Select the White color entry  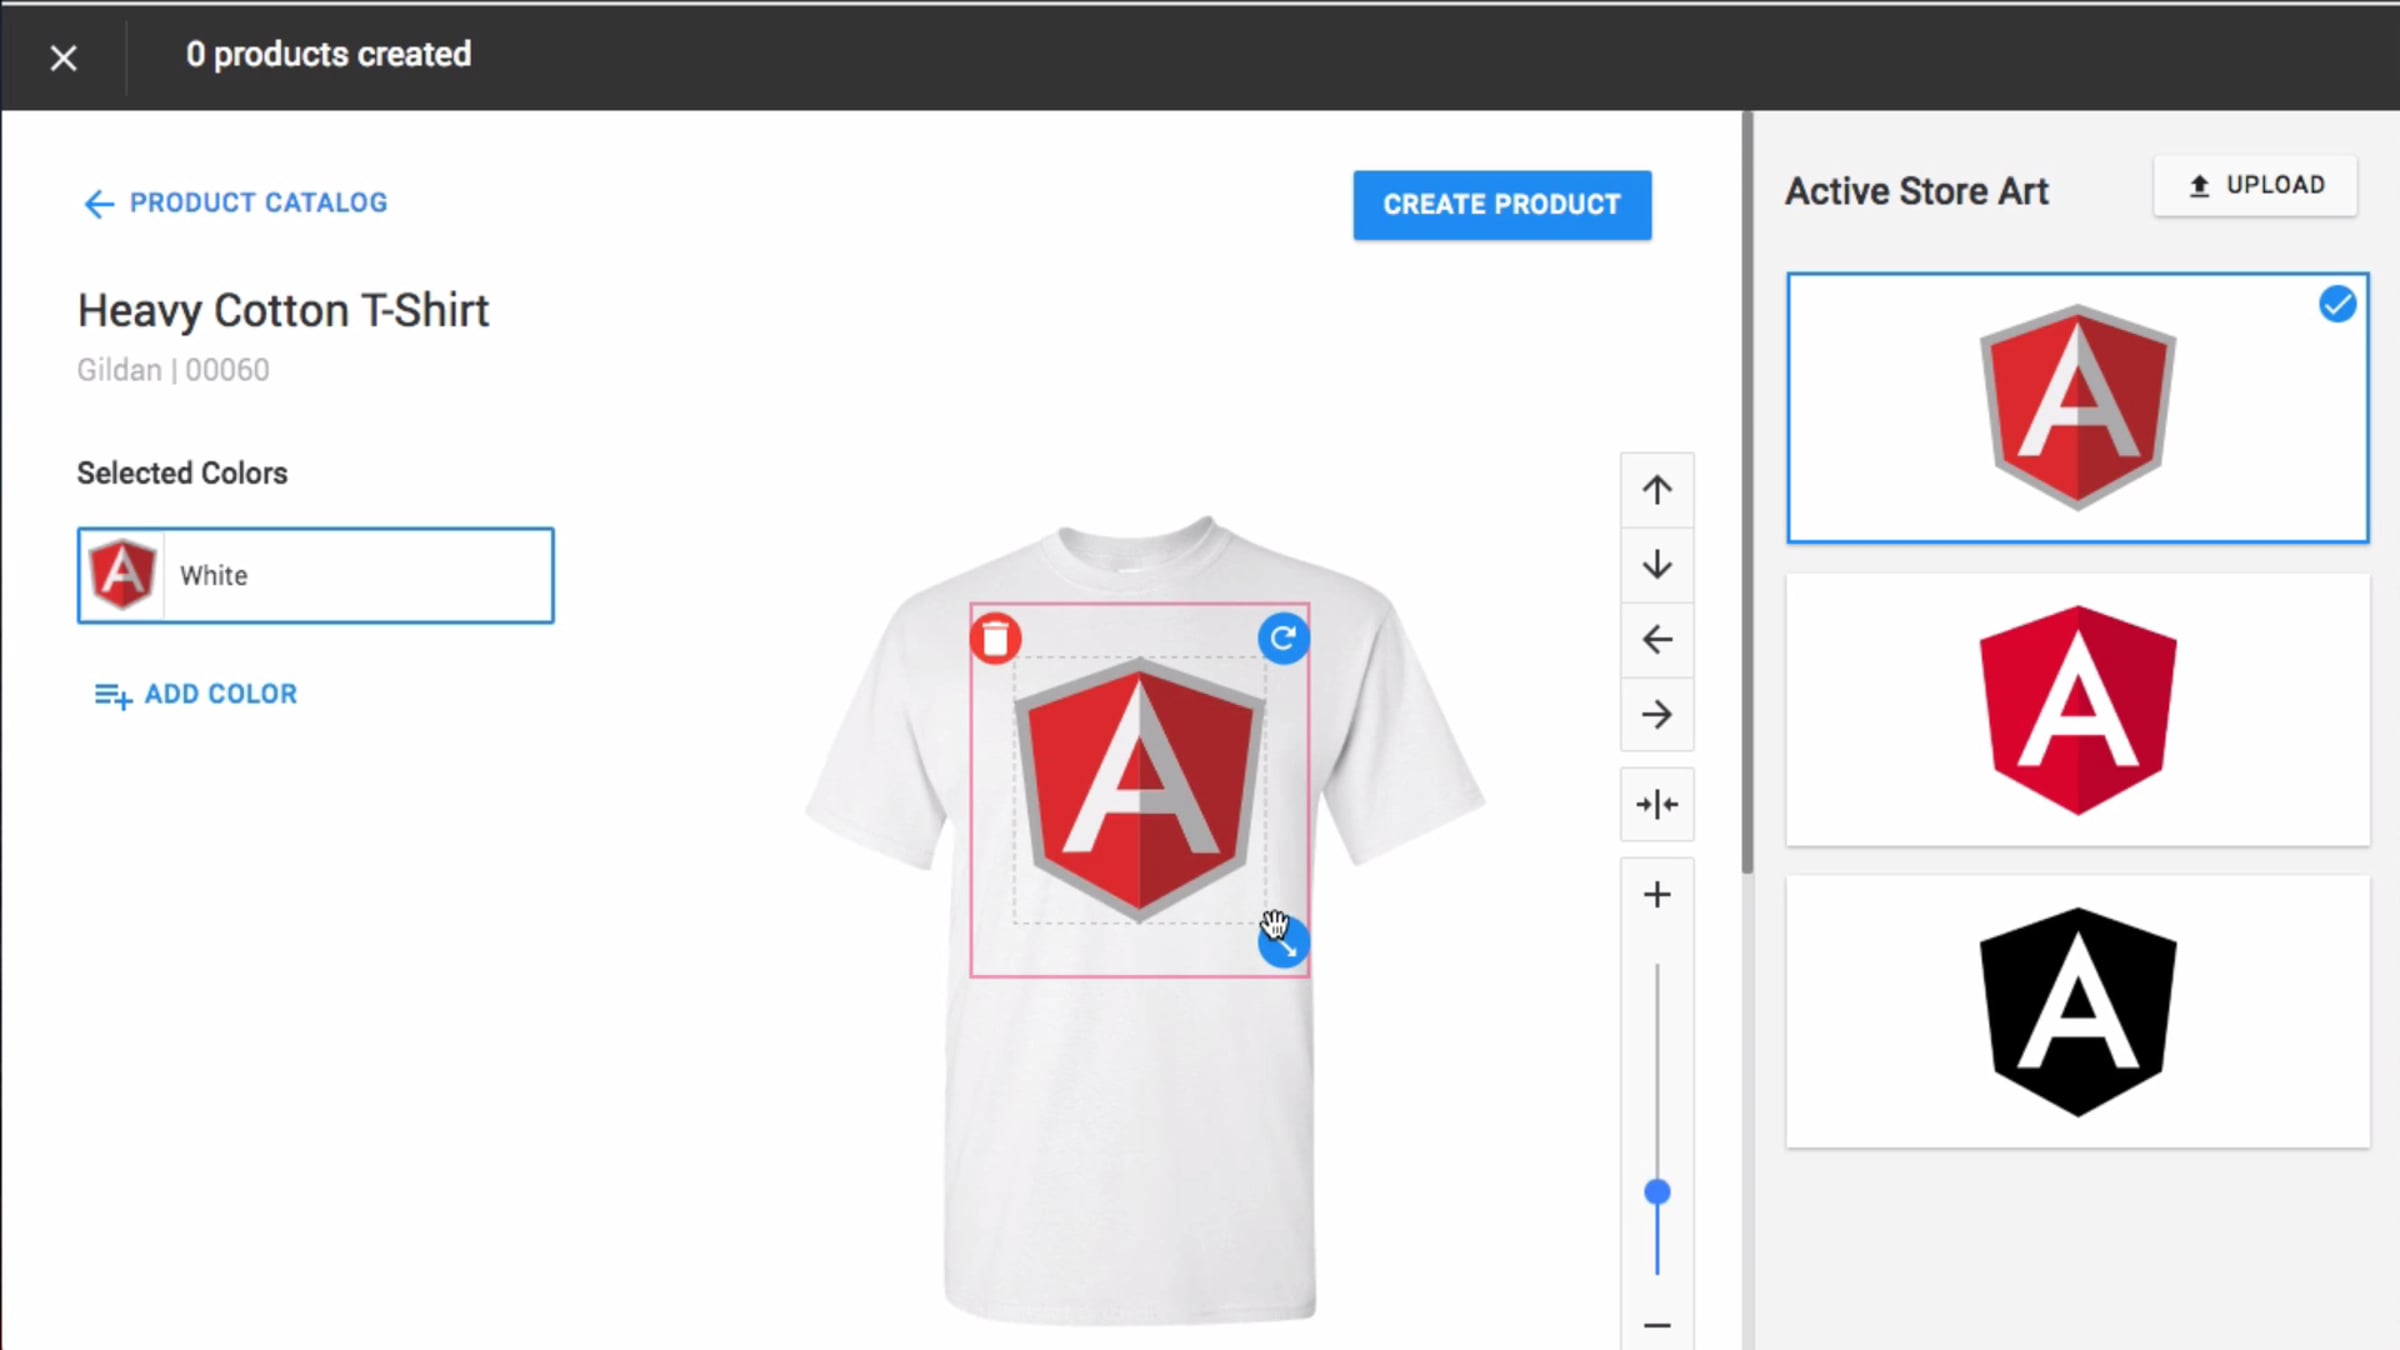point(315,576)
